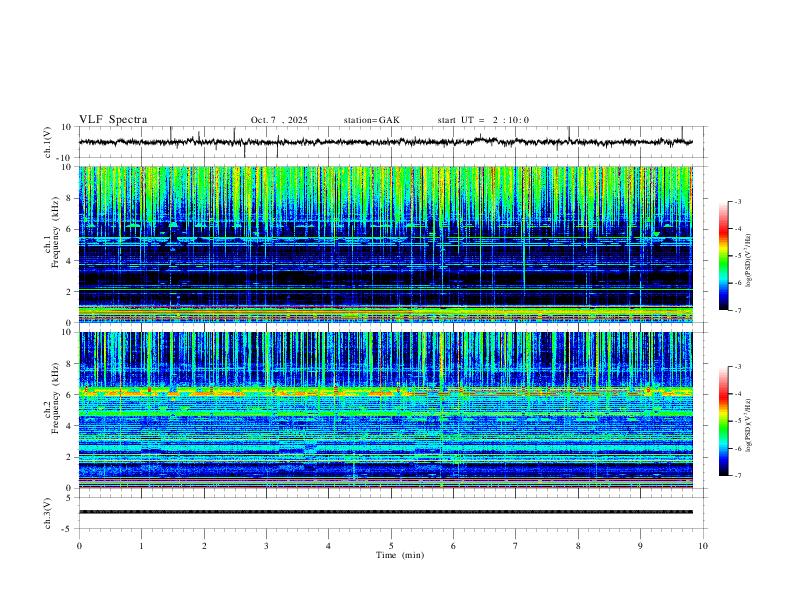Viewport: 792px width, 612px height.
Task: Click the "10" tick on the time axis
Action: (703, 546)
